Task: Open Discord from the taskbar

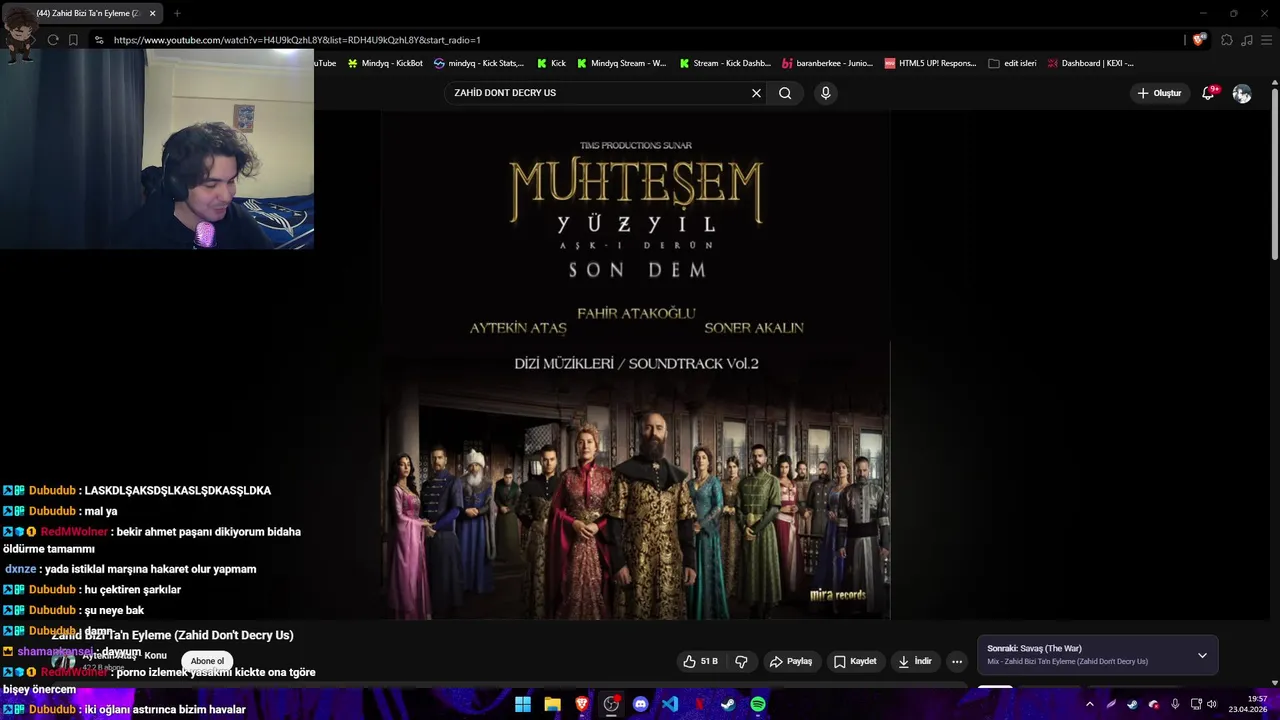Action: click(641, 704)
